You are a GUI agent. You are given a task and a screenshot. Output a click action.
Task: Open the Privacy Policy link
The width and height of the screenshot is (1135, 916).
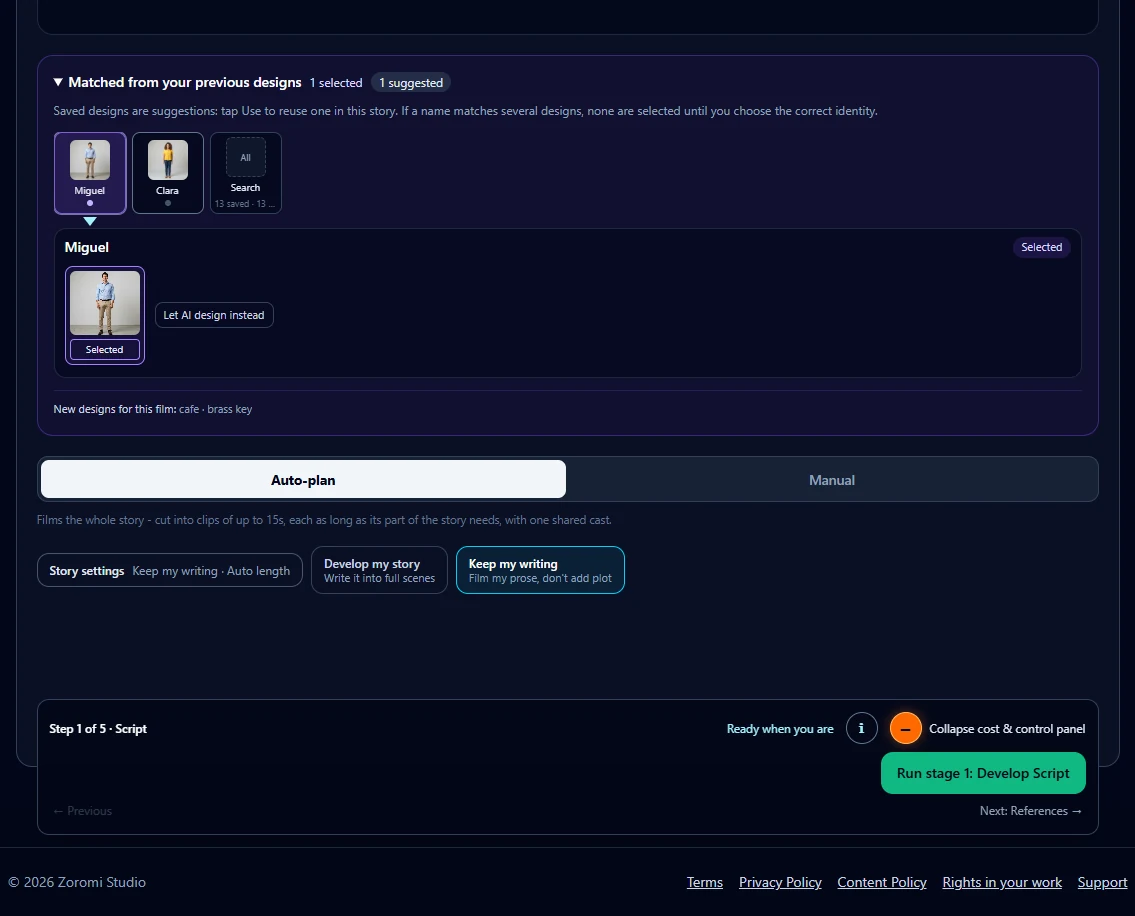click(780, 882)
